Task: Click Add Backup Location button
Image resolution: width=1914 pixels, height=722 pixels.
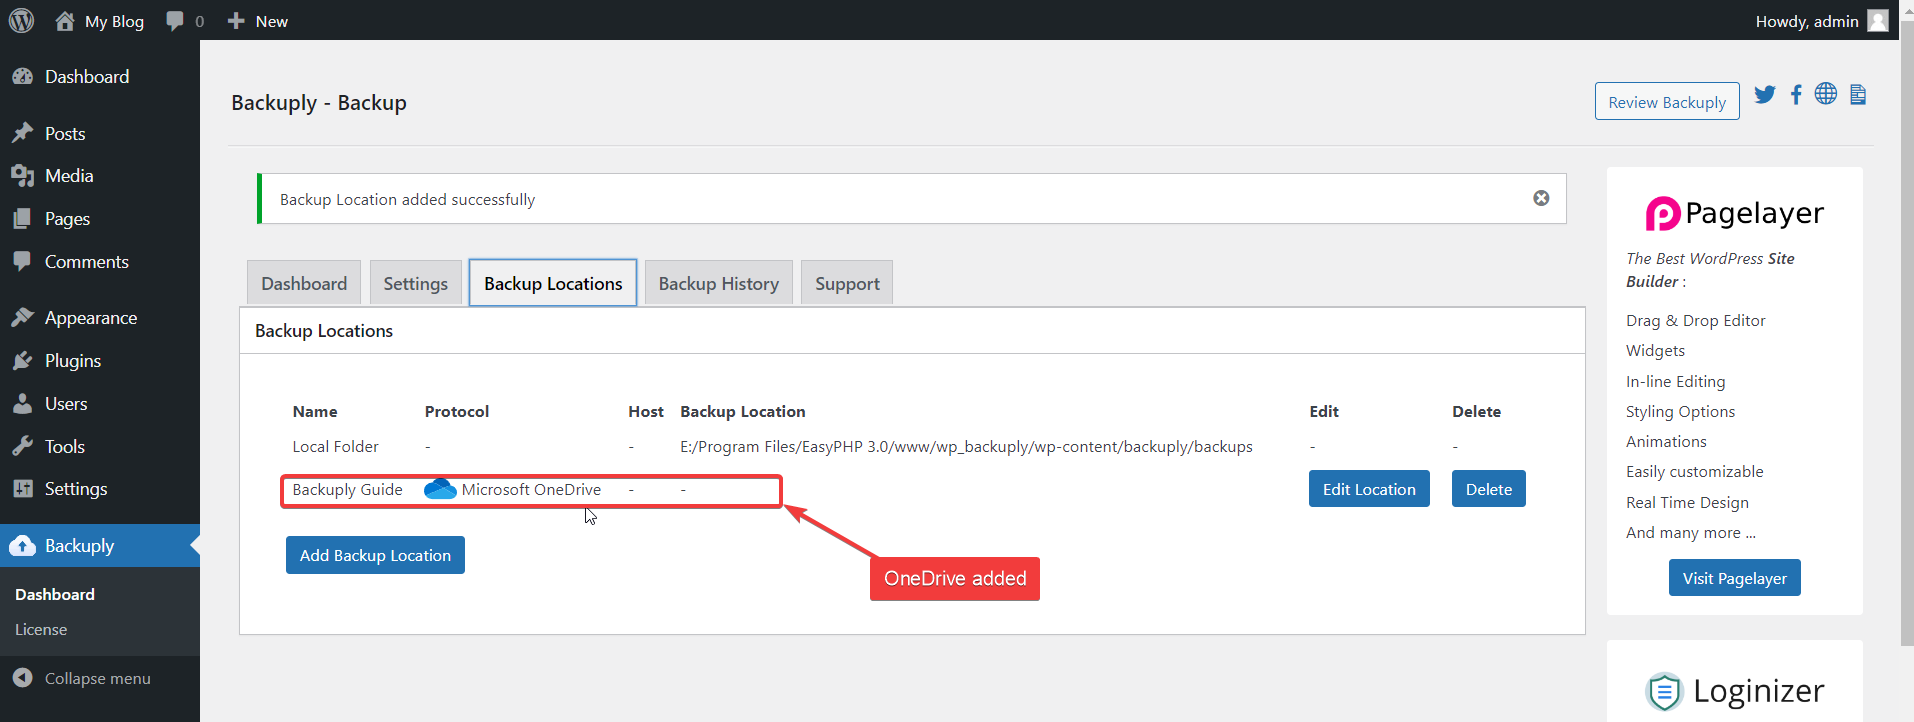Action: click(x=375, y=555)
